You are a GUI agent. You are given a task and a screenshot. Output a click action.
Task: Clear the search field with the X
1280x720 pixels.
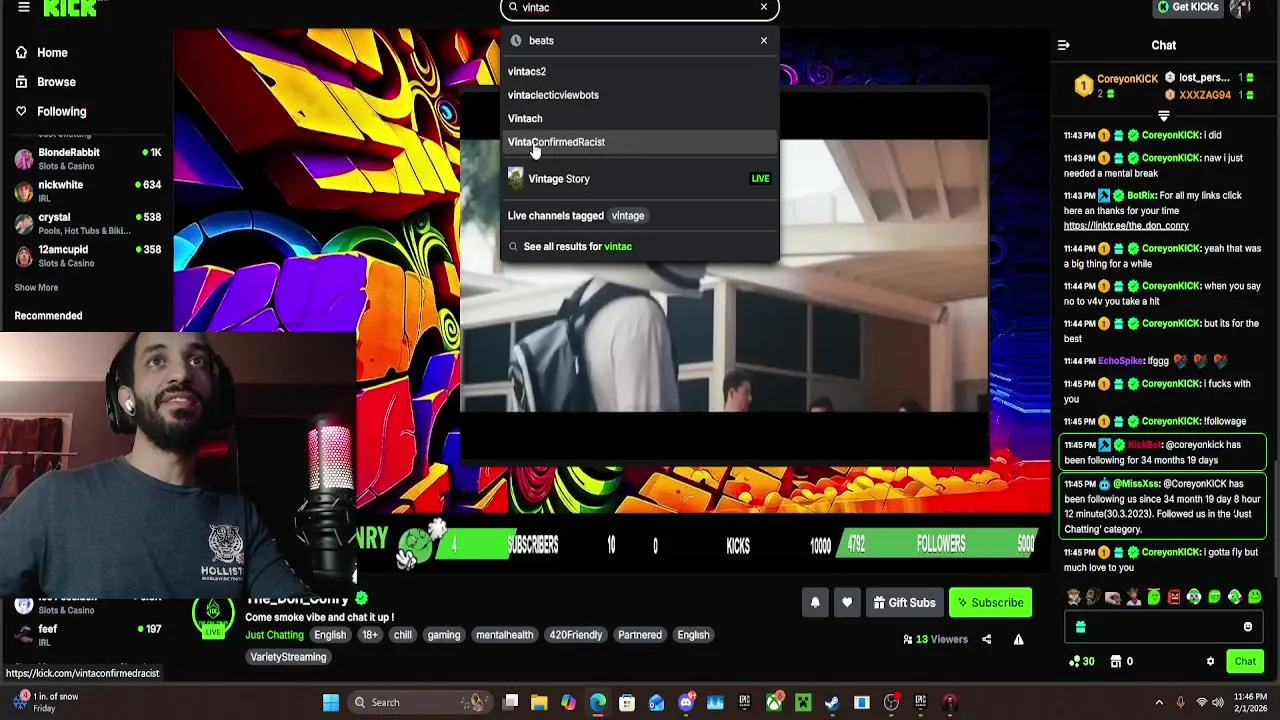[x=764, y=7]
